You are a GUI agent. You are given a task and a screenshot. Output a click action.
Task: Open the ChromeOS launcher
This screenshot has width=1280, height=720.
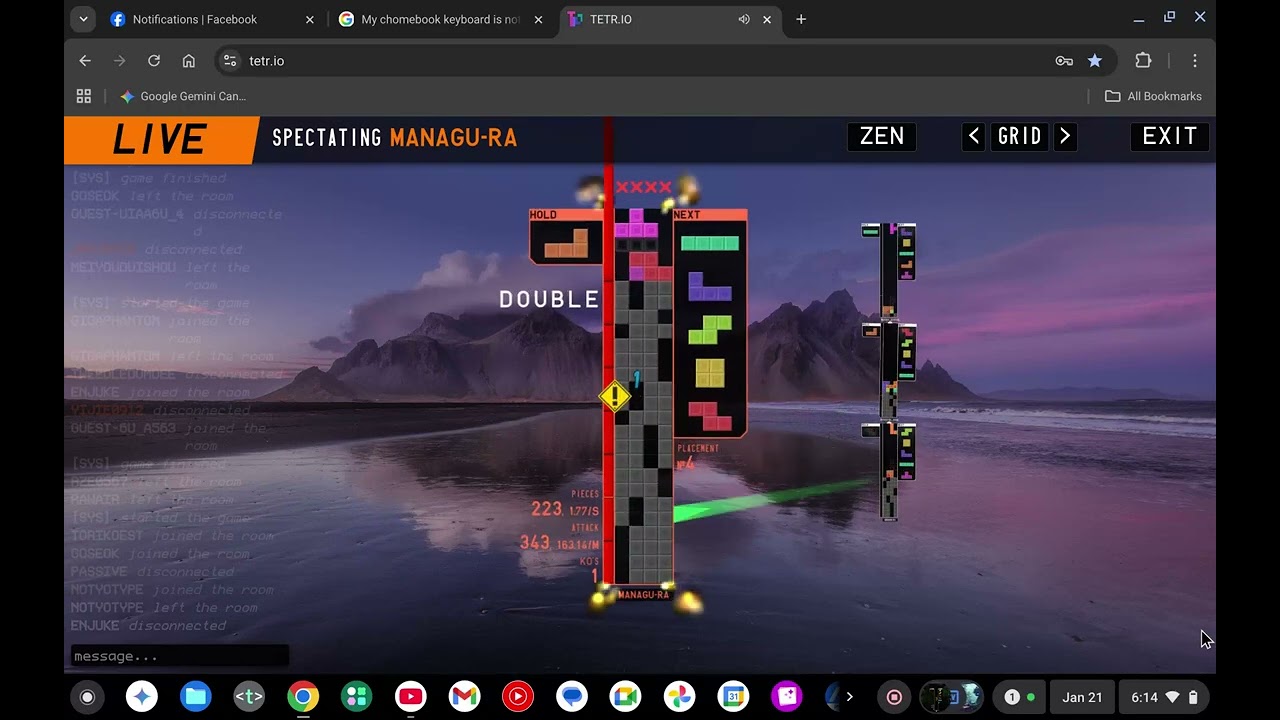click(87, 697)
